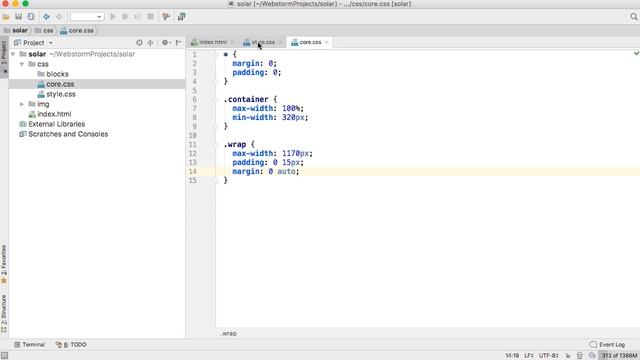Screen dimensions: 640x360
Task: Click Scroll from Source target icon
Action: pyautogui.click(x=139, y=42)
